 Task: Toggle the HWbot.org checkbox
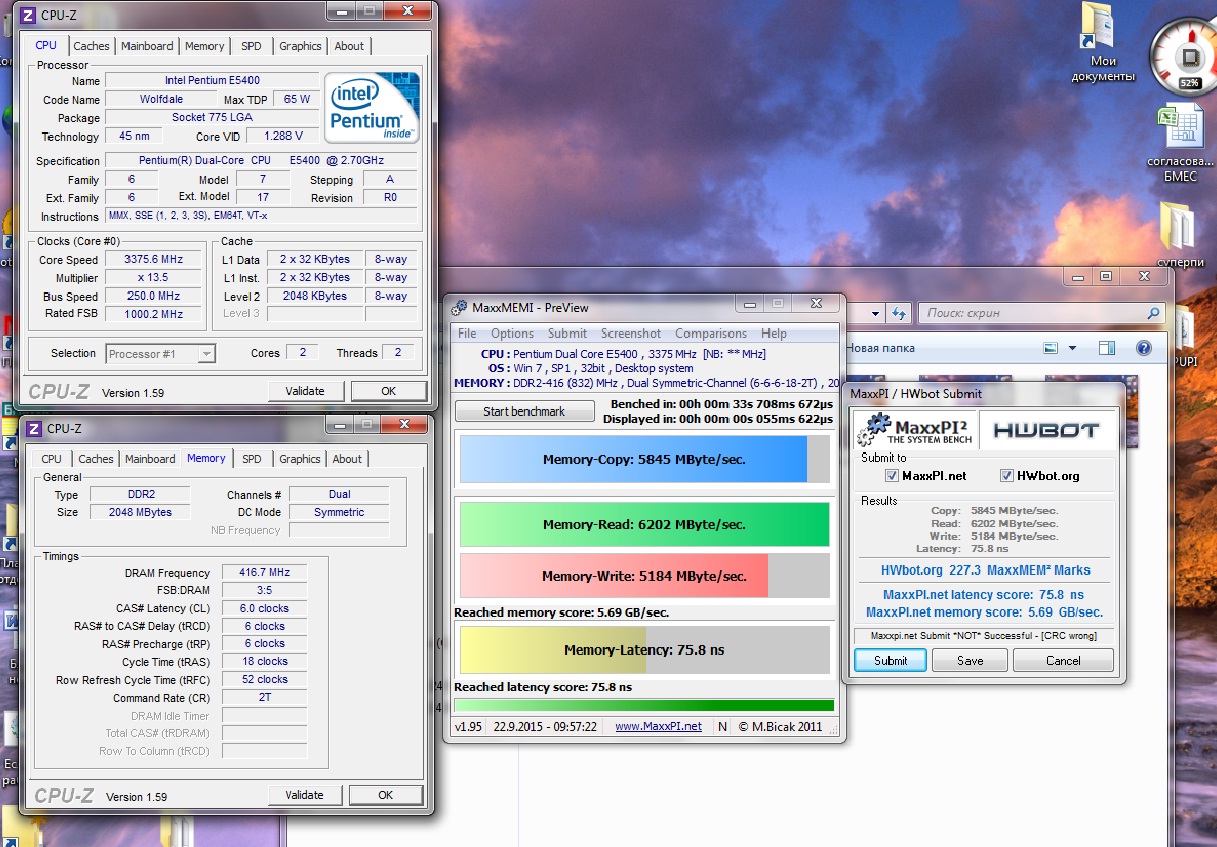1007,476
